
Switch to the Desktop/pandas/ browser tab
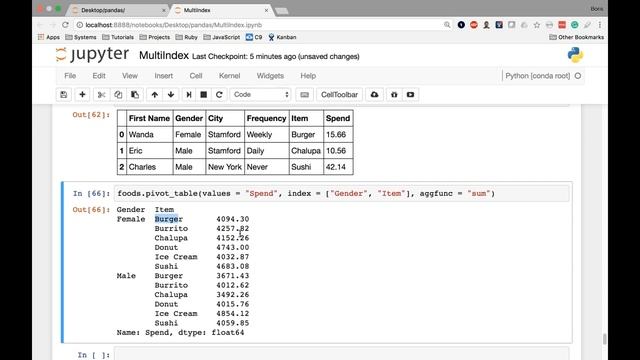click(x=118, y=10)
